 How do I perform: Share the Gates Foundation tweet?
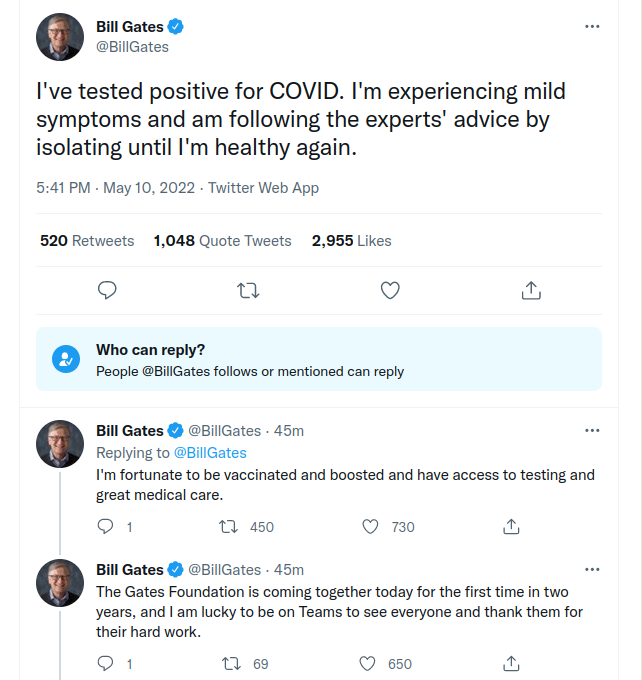click(510, 664)
